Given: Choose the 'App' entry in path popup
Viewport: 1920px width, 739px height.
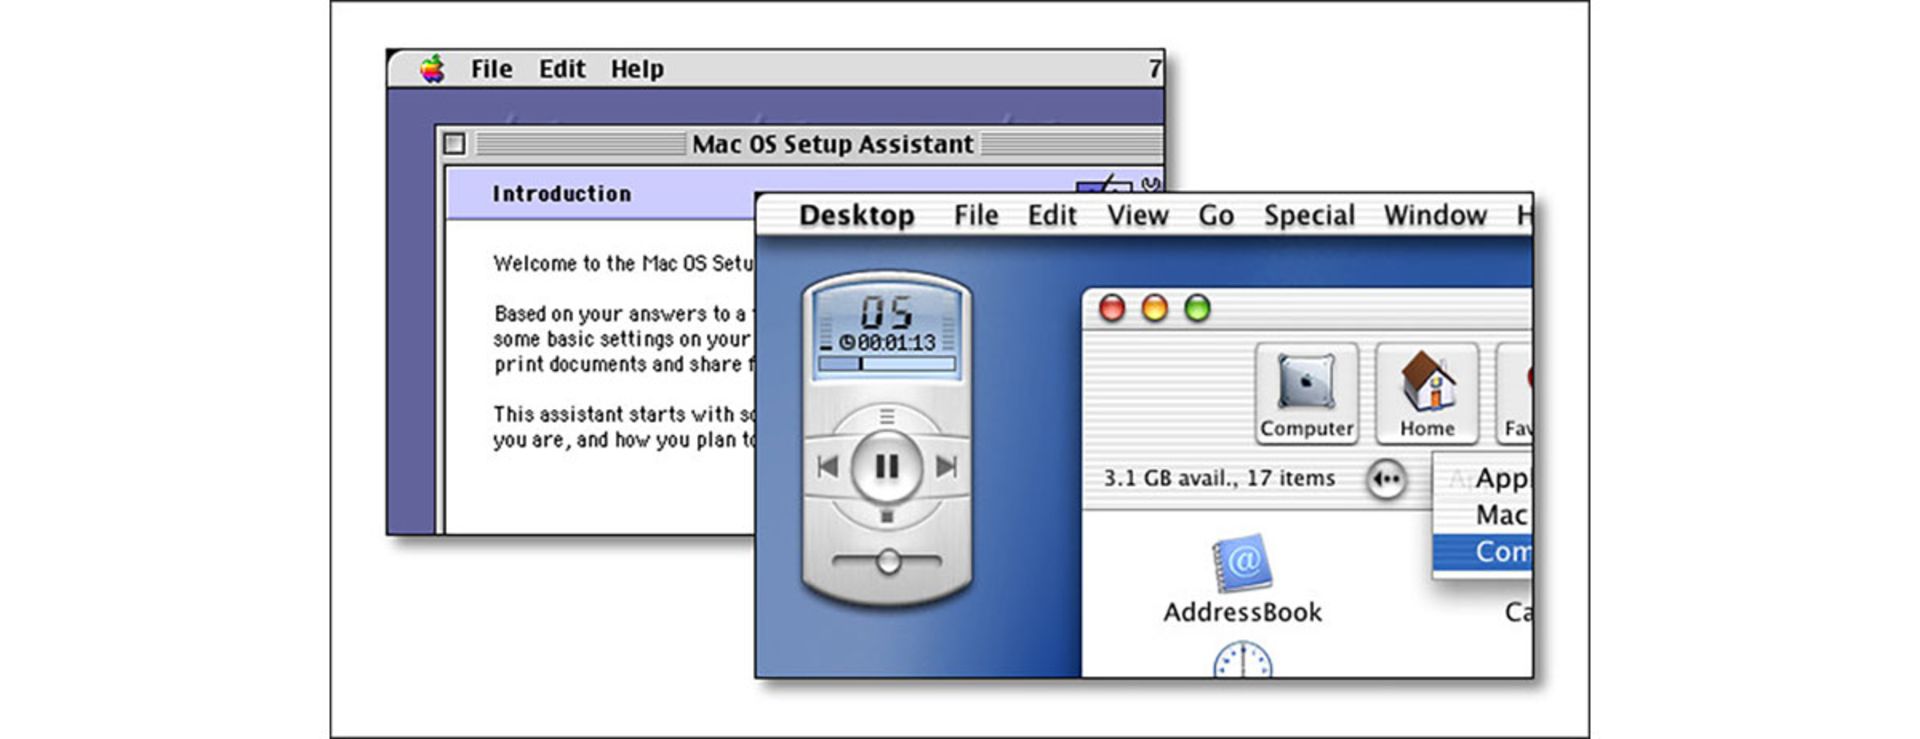Looking at the screenshot, I should (x=1482, y=479).
